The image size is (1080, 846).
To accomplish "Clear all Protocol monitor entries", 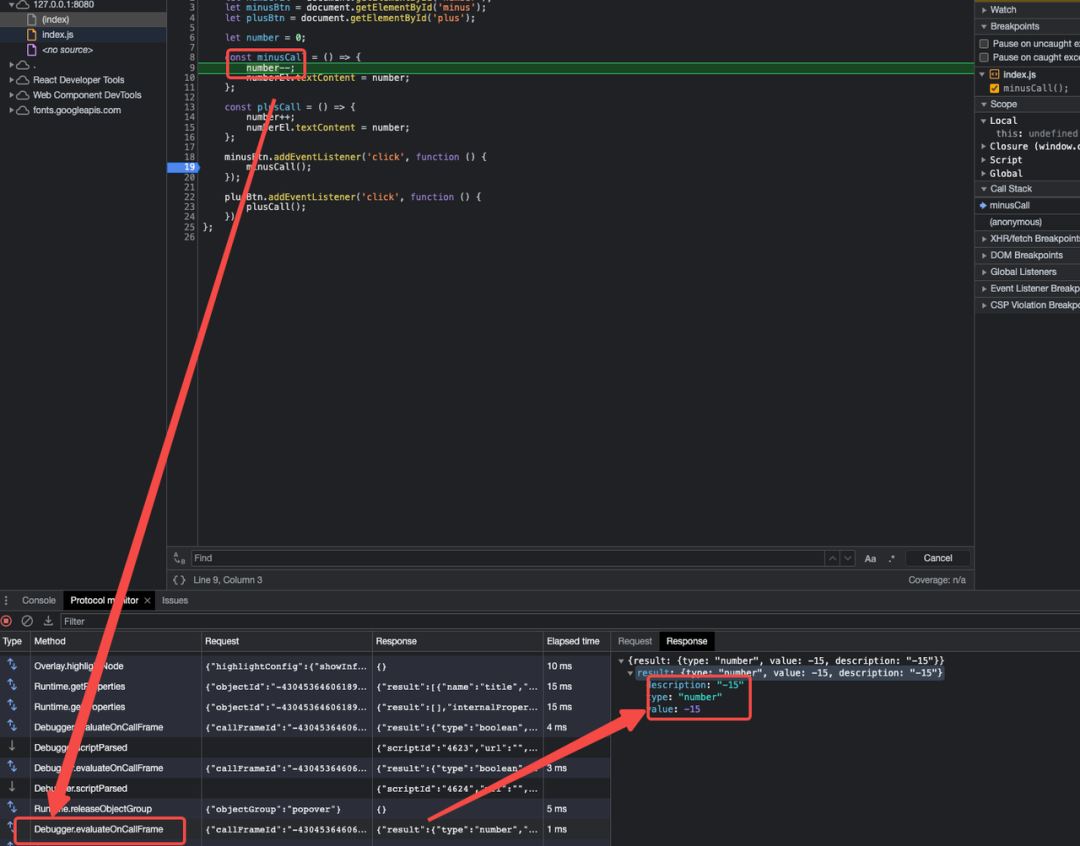I will coord(27,621).
